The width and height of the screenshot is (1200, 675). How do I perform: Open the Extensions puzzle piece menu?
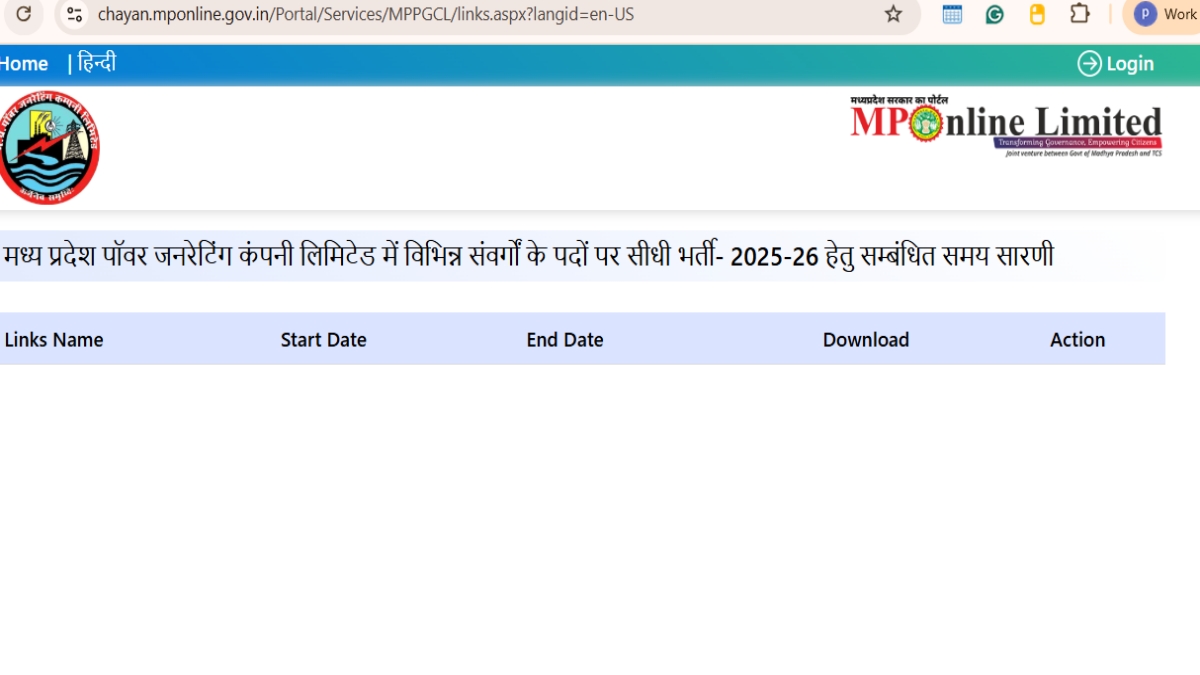(1080, 14)
